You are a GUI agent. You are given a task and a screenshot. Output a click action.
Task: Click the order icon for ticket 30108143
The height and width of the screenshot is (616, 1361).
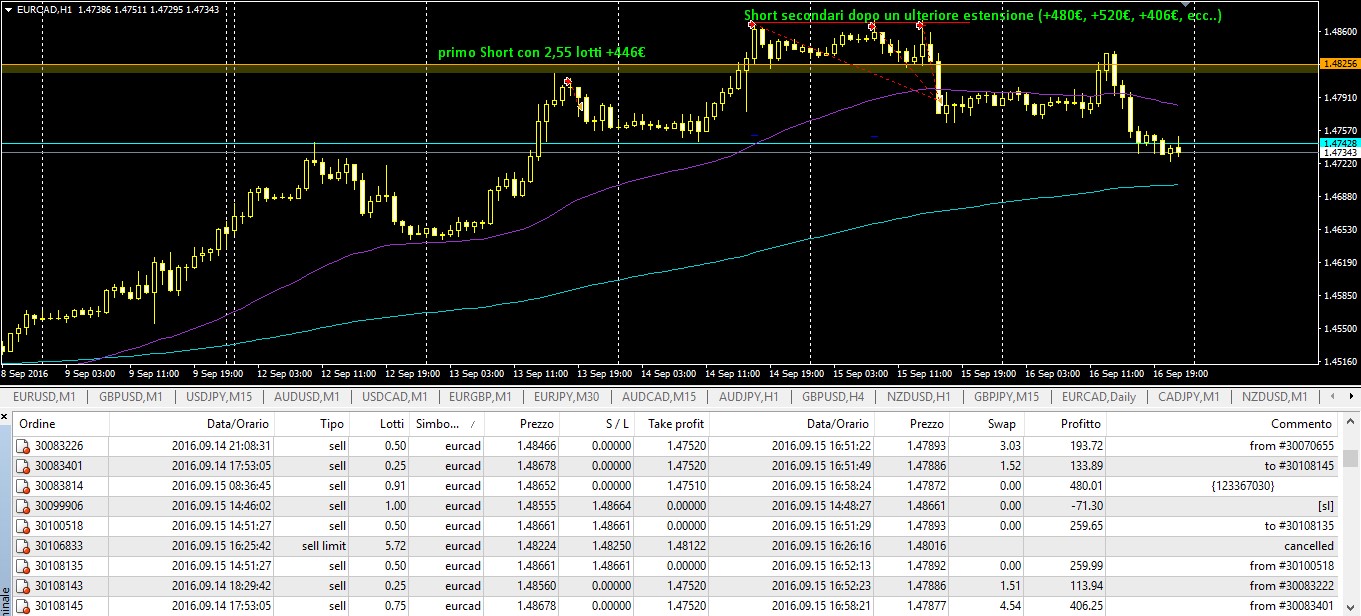24,585
